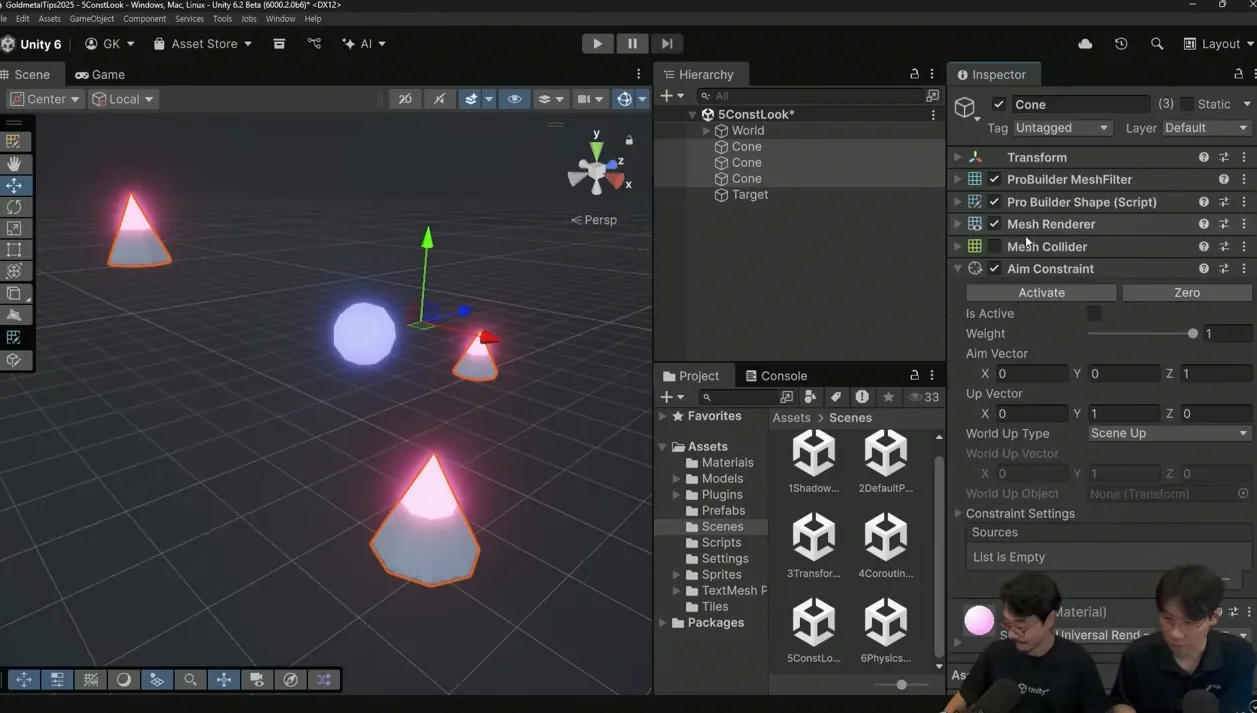Select the Move tool
Screen dimensions: 1257x713
click(14, 185)
